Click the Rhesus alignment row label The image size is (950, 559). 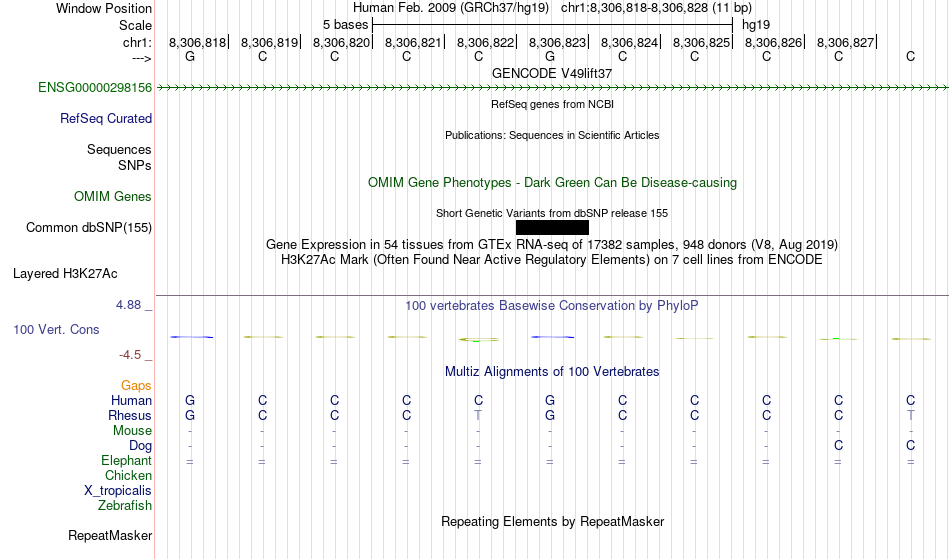(x=130, y=415)
